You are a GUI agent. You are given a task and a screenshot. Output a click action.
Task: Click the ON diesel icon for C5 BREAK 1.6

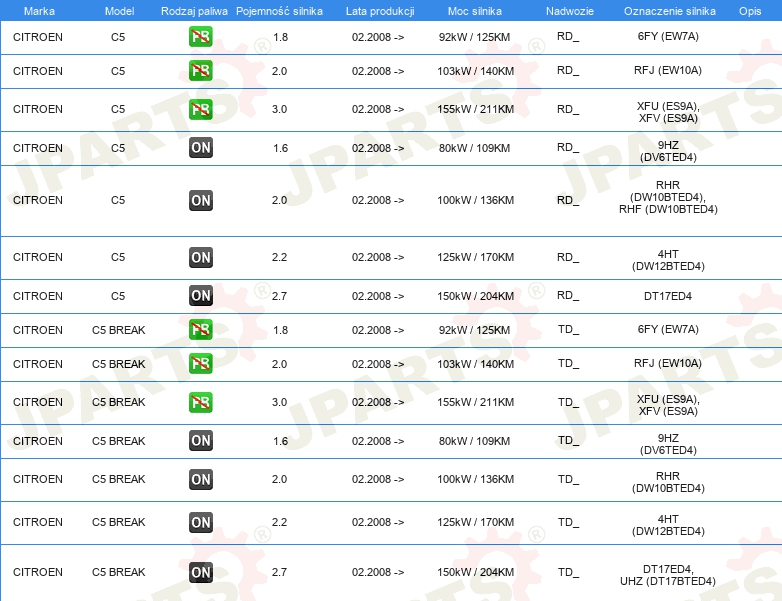point(200,440)
